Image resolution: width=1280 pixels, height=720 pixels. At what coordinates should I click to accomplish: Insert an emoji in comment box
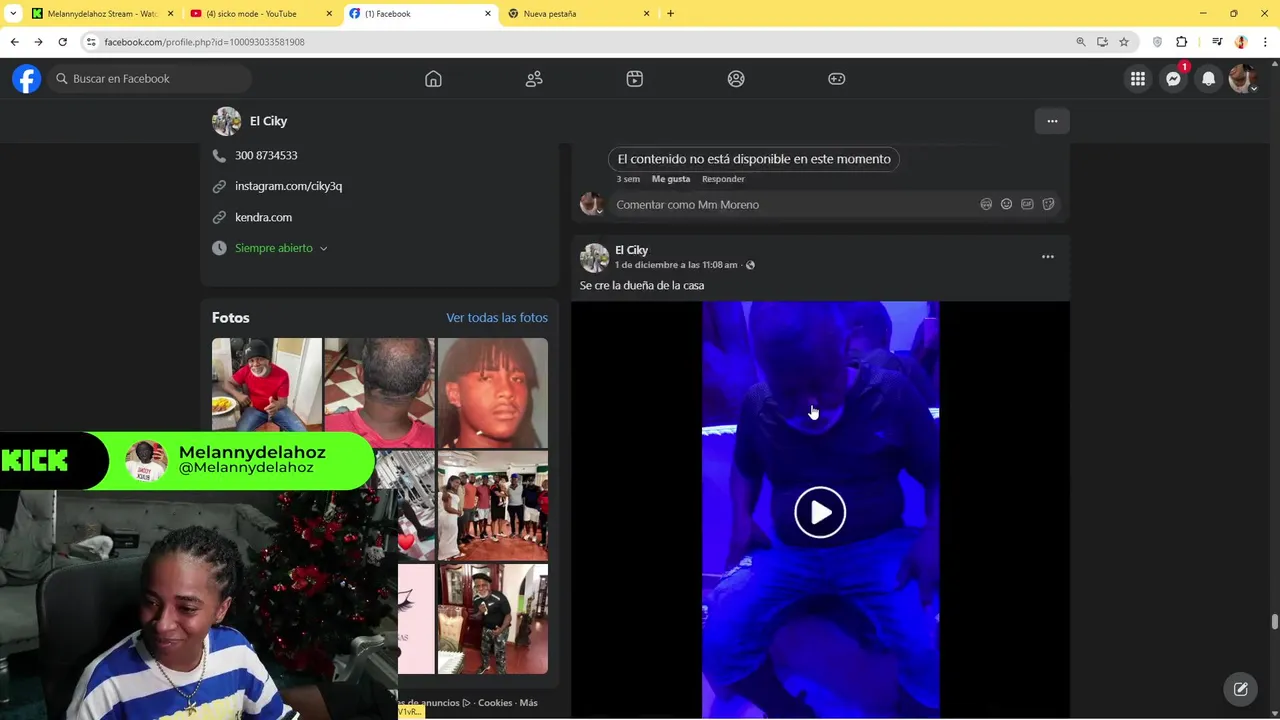coord(1007,204)
